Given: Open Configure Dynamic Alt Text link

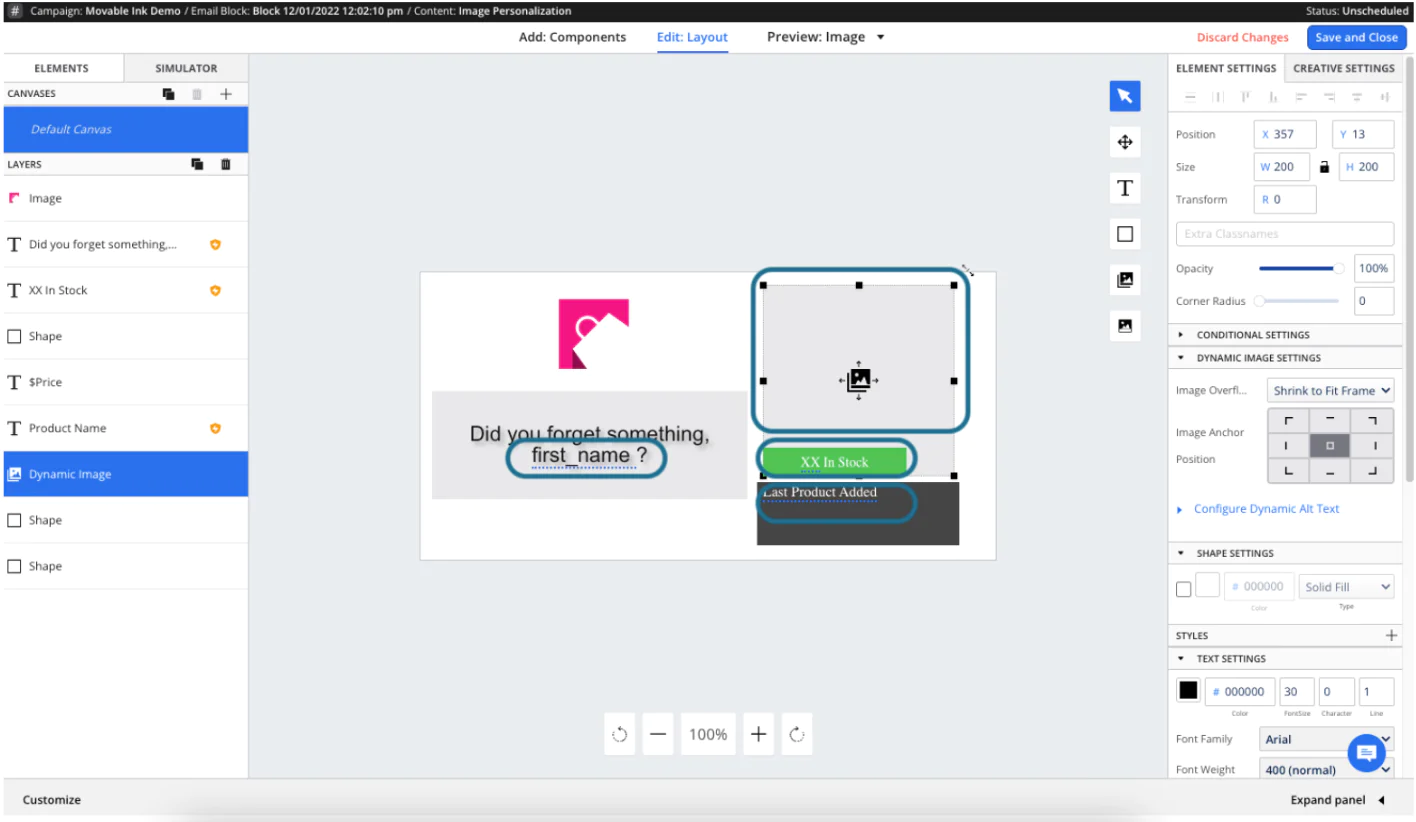Looking at the screenshot, I should click(1266, 508).
